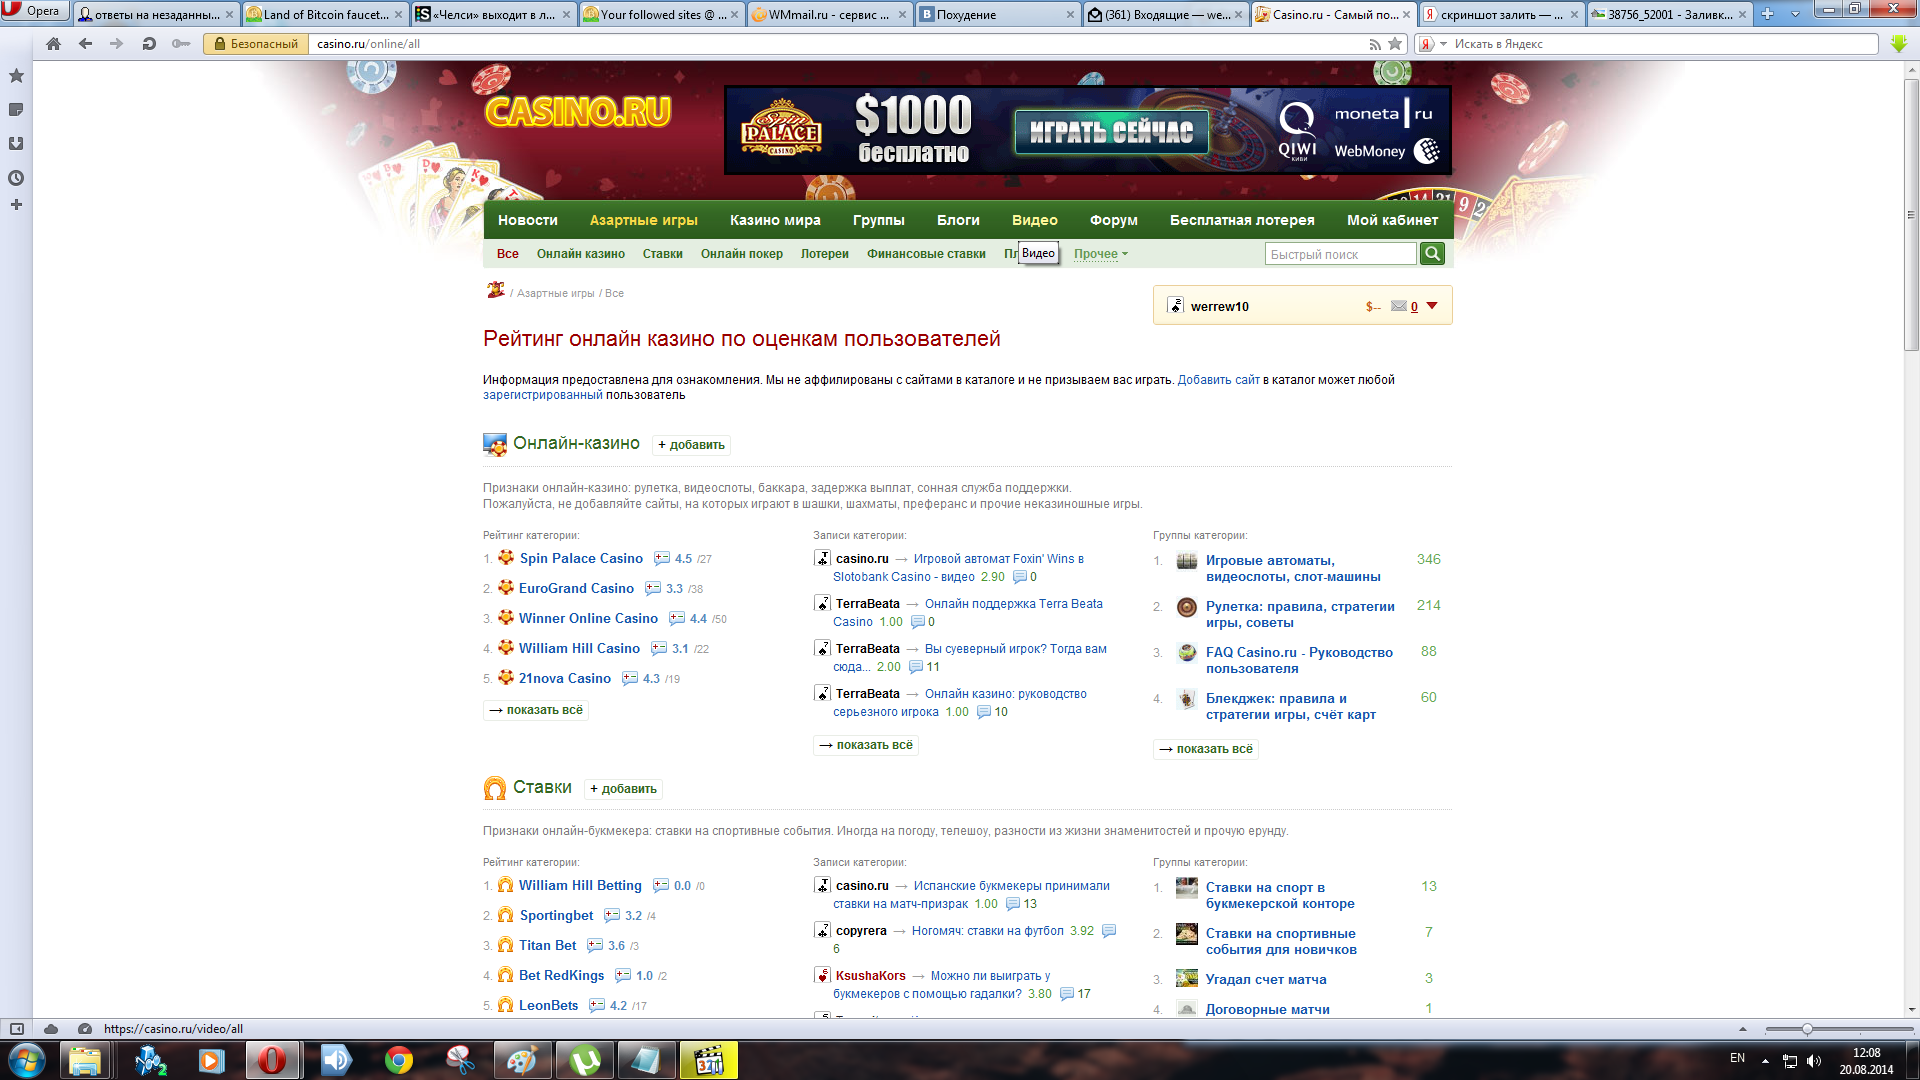Open the Новости menu item
Image resolution: width=1920 pixels, height=1080 pixels.
[527, 220]
